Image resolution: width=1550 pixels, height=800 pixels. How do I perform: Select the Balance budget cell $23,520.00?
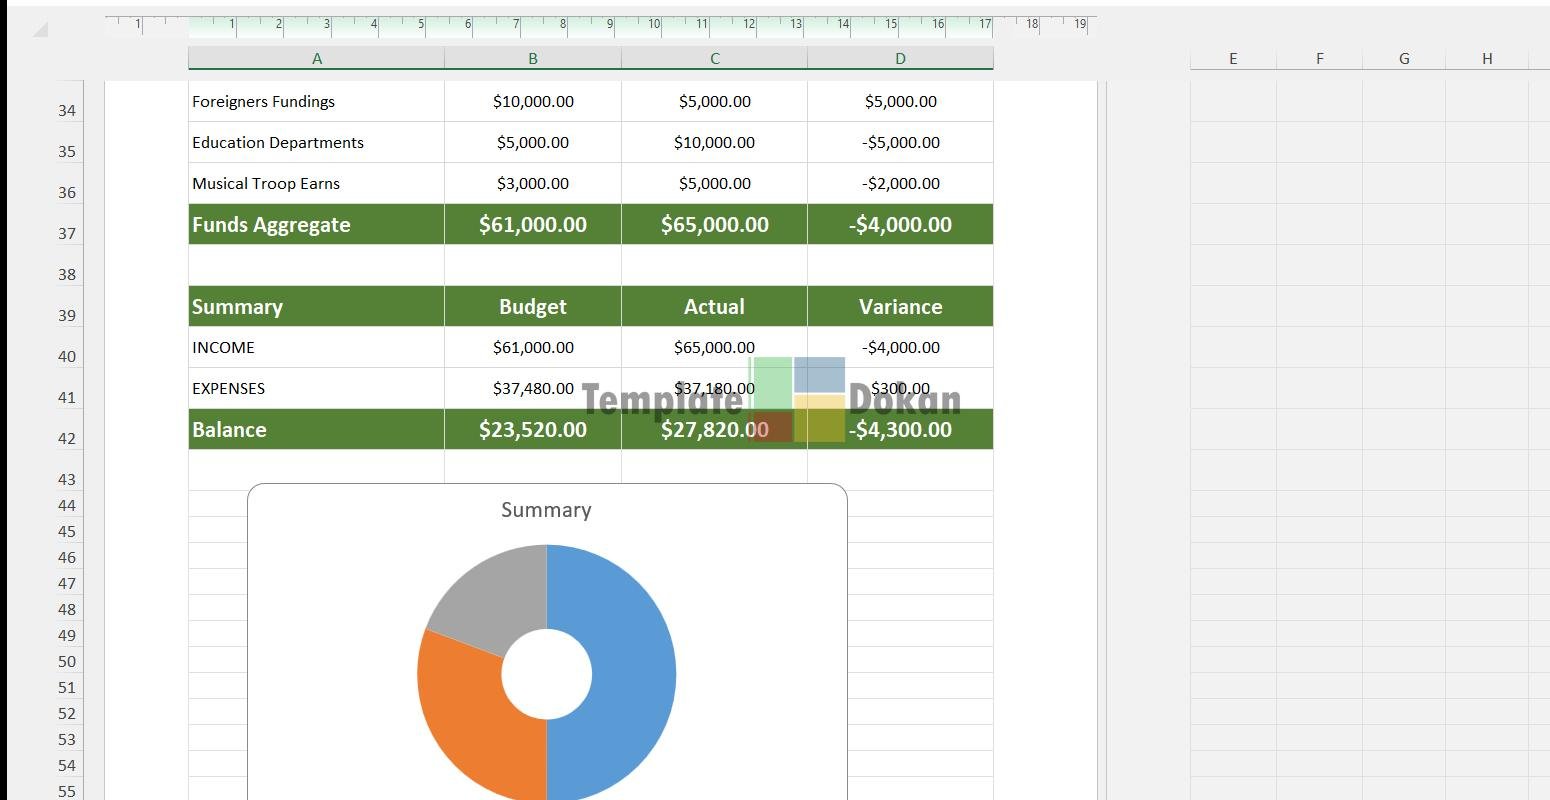[x=532, y=429]
